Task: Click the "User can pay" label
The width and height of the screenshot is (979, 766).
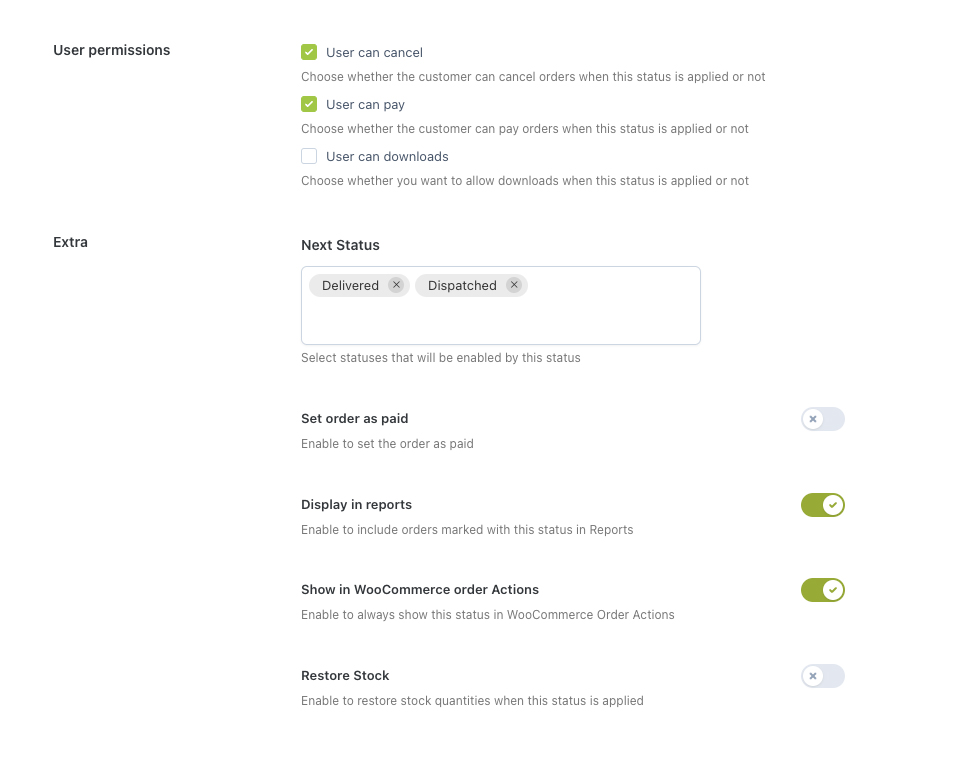Action: (x=365, y=104)
